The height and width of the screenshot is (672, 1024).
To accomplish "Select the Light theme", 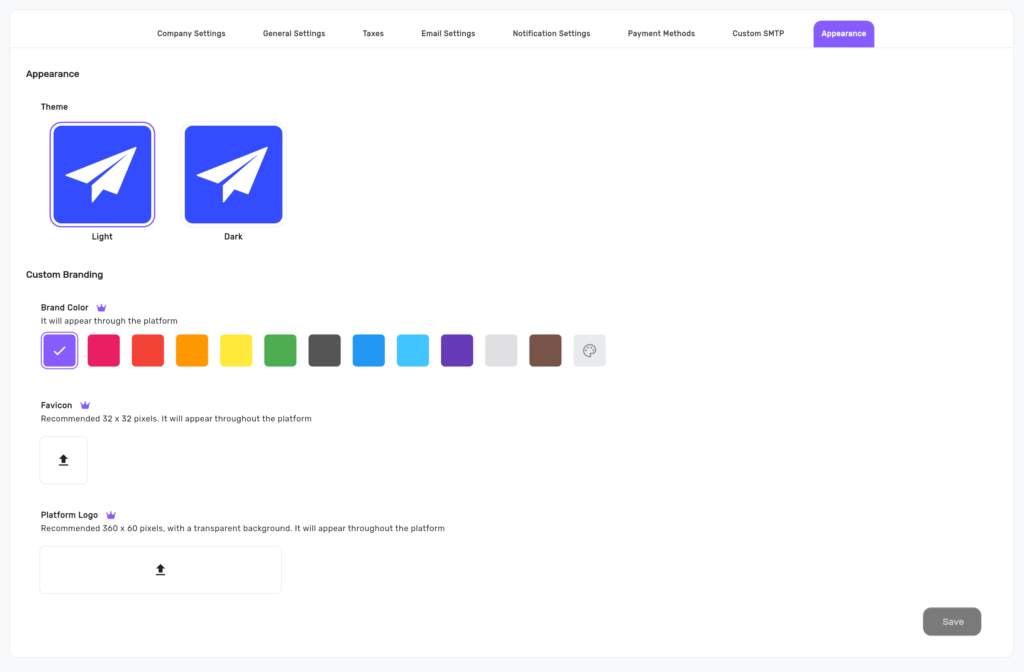I will pos(103,174).
